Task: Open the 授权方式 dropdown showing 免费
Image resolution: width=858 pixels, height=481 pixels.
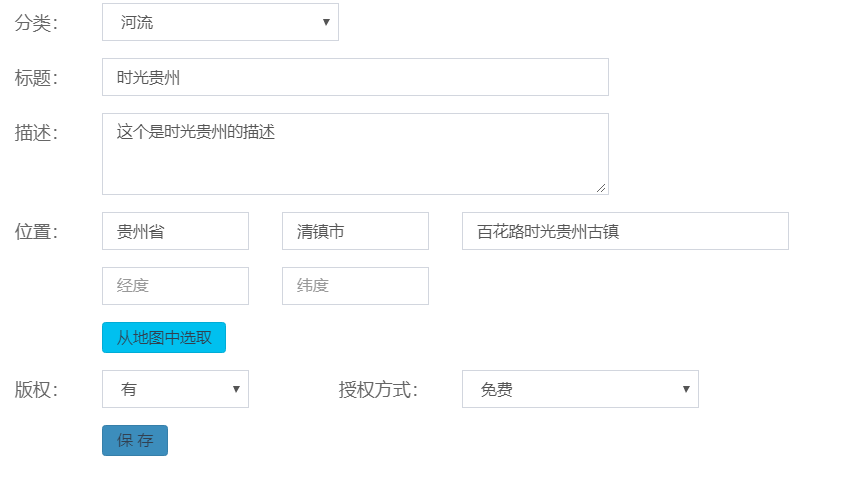Action: tap(580, 389)
